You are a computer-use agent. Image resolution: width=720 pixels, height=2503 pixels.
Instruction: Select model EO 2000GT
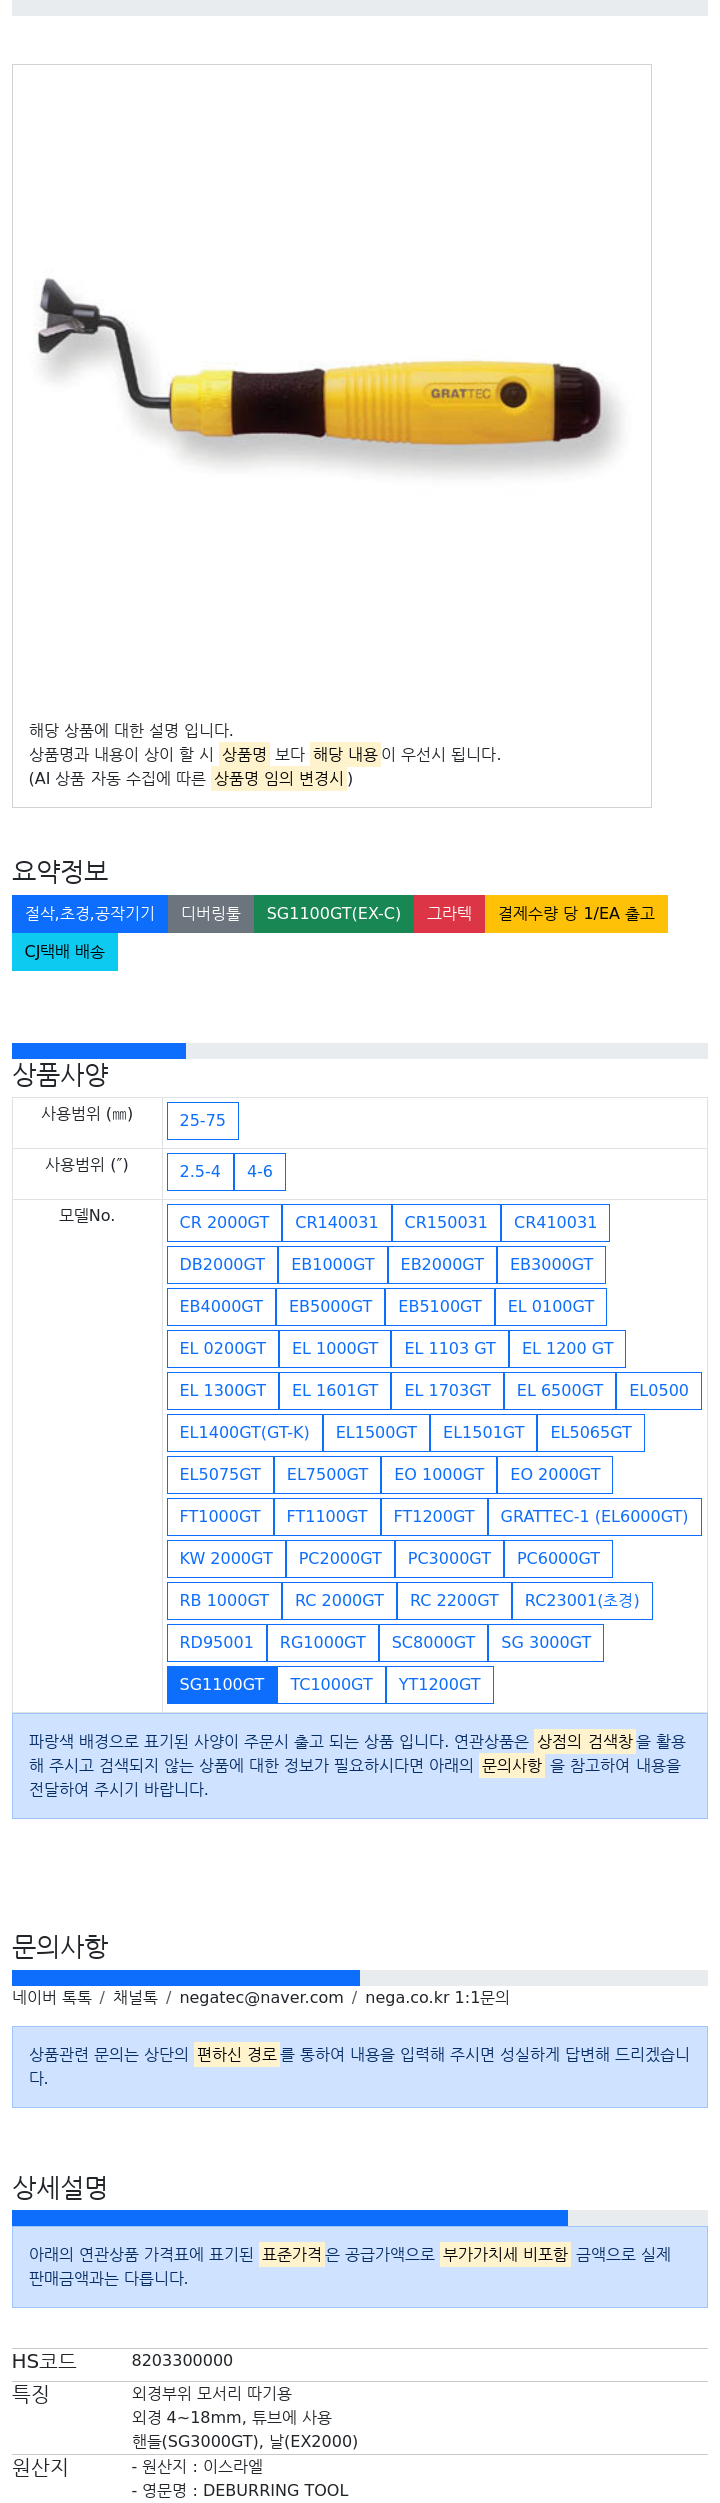tap(556, 1475)
